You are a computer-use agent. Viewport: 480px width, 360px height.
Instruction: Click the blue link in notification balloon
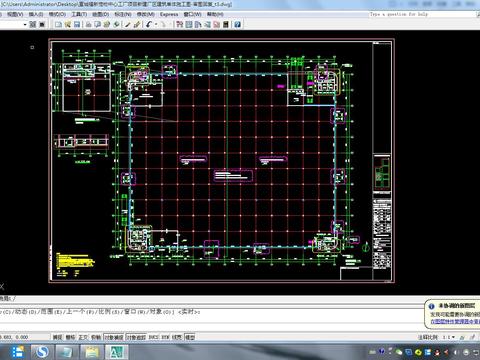coord(455,321)
